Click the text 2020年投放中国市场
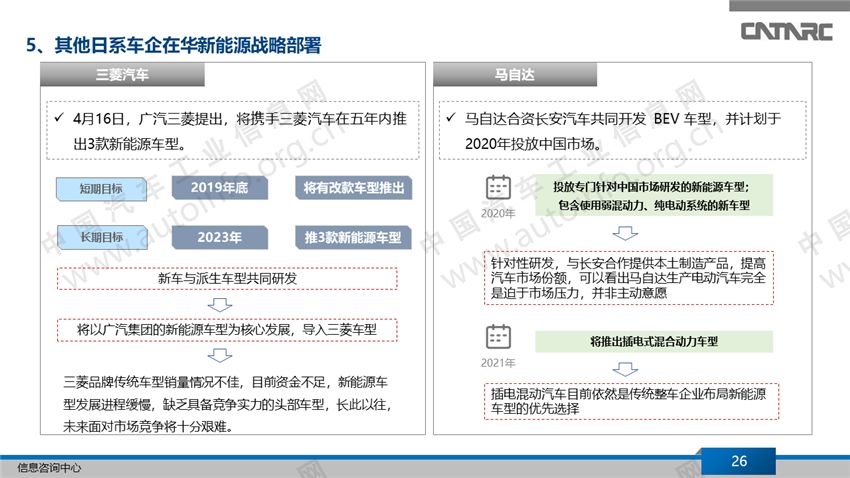This screenshot has height=478, width=850. tap(530, 144)
